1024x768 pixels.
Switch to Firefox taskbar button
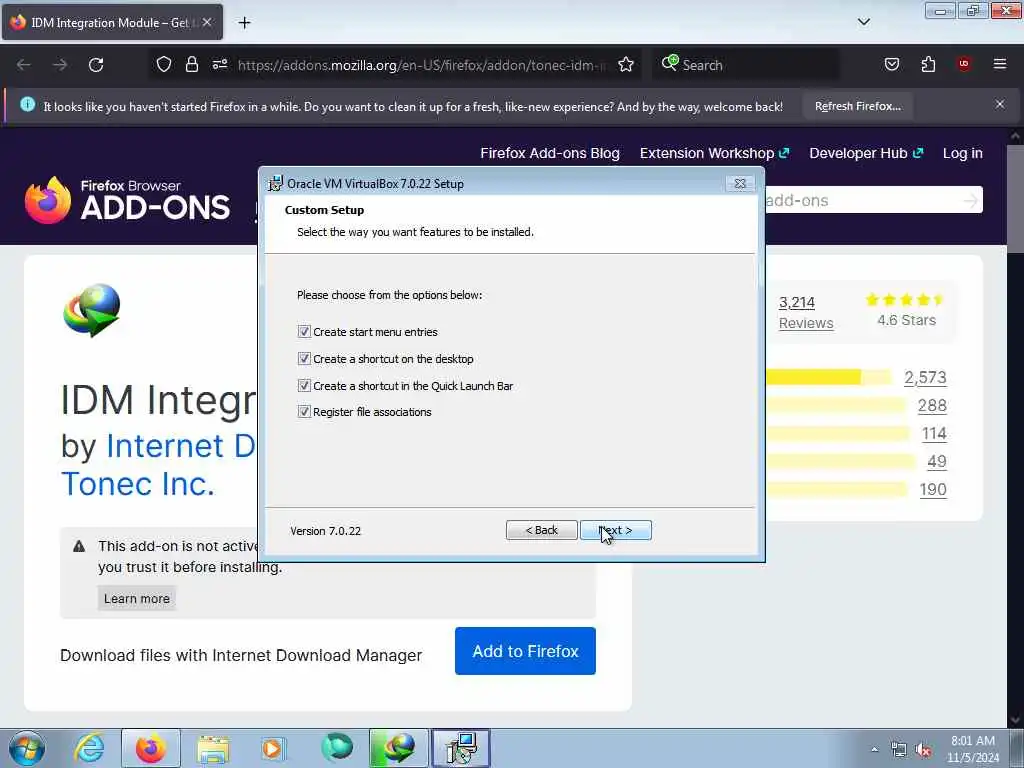pyautogui.click(x=151, y=748)
